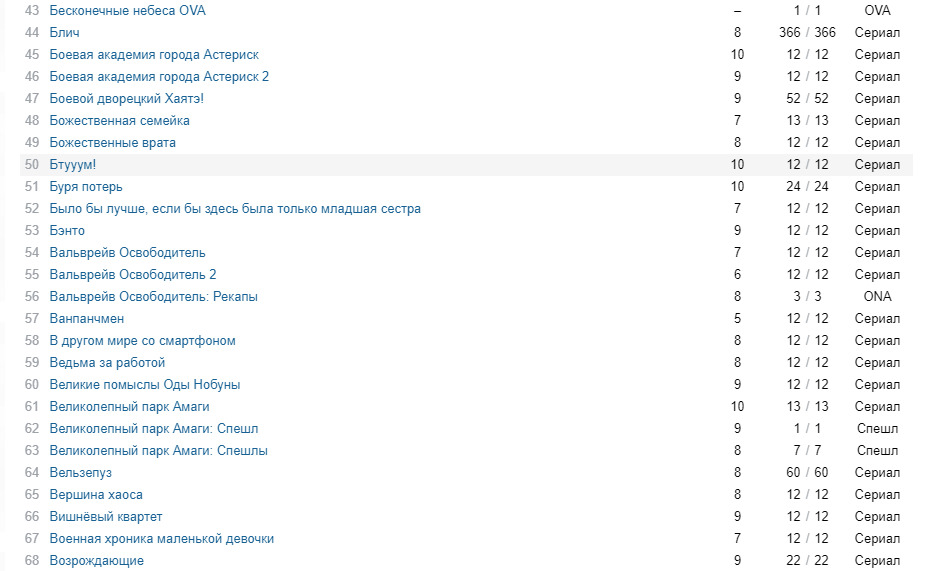Go to the Буря потерь page

click(x=86, y=187)
